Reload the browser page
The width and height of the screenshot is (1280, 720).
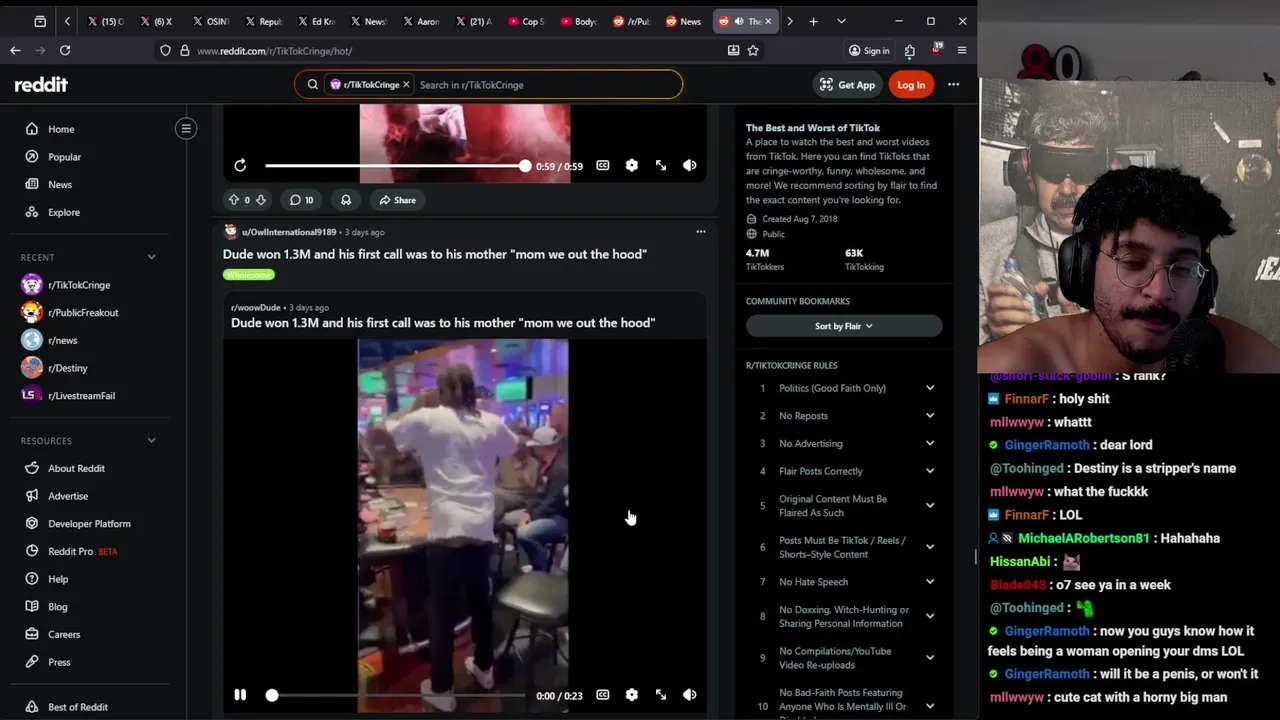click(x=65, y=50)
